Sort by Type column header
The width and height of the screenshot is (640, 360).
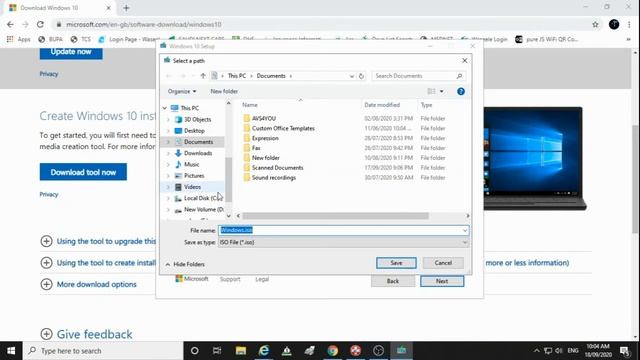click(427, 105)
